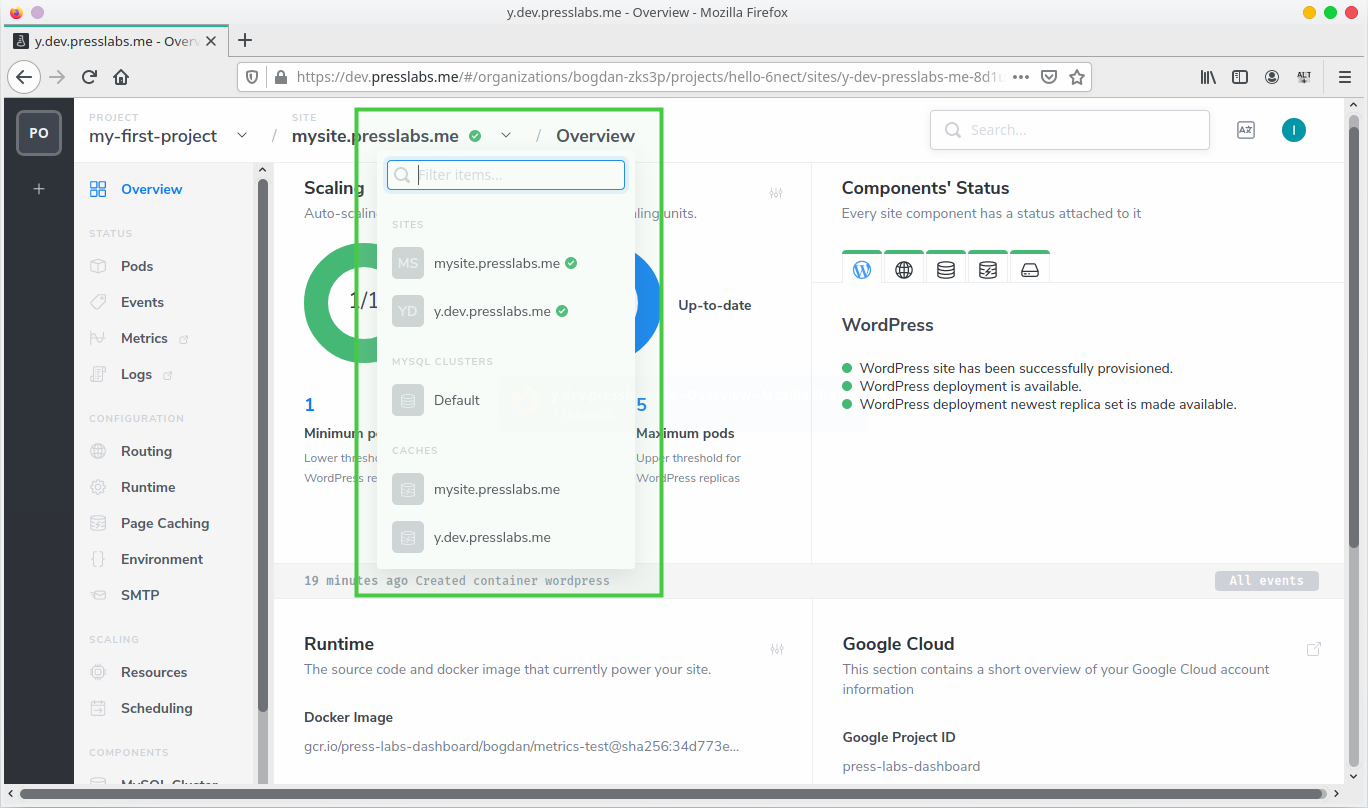Switch to the cache component tab
The height and width of the screenshot is (808, 1368).
[988, 268]
